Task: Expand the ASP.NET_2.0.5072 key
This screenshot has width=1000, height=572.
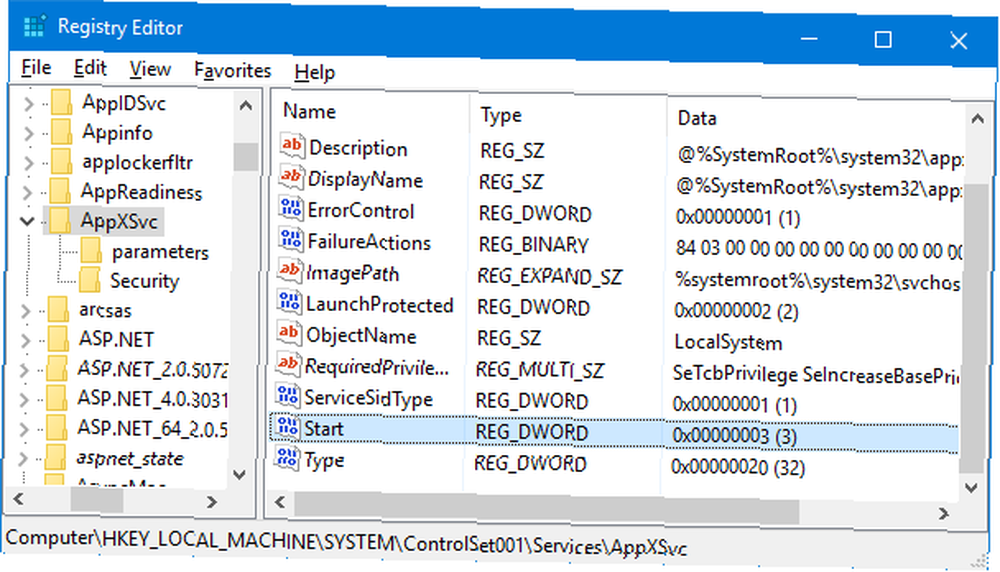Action: (x=25, y=370)
